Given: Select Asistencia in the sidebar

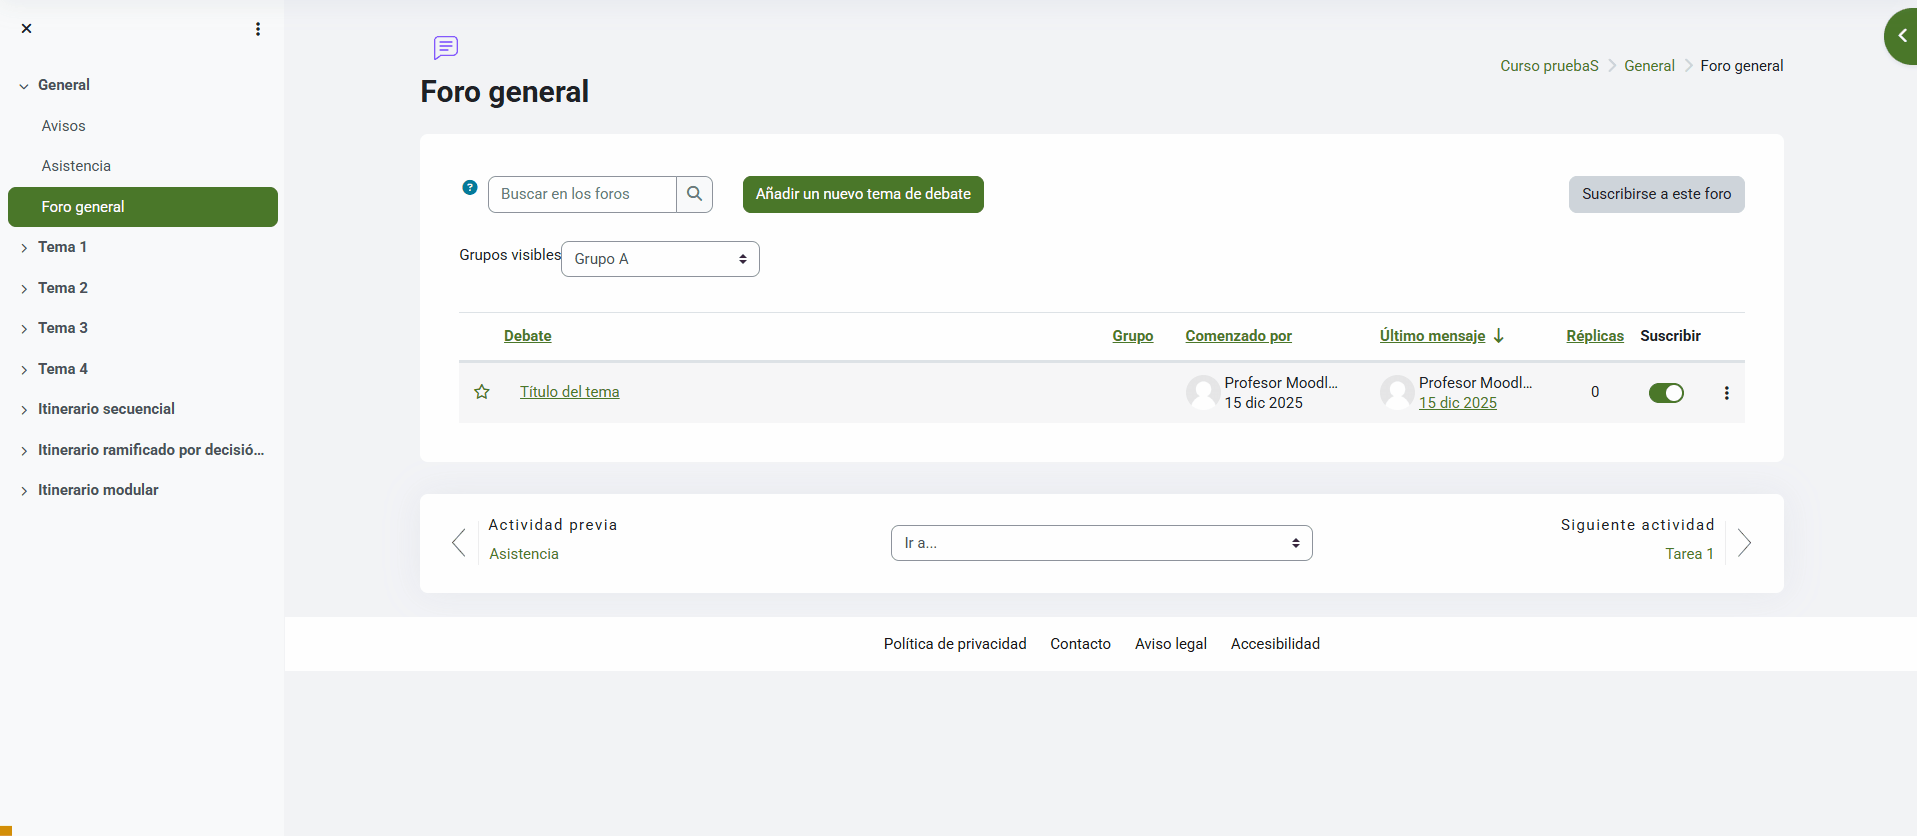Looking at the screenshot, I should click(76, 166).
